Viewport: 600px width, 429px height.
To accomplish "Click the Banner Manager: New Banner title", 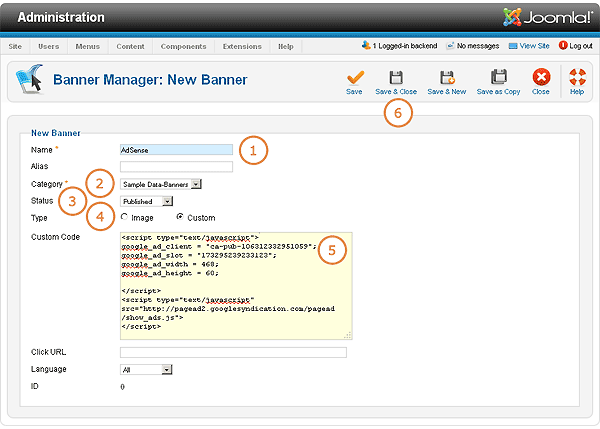I will 150,80.
